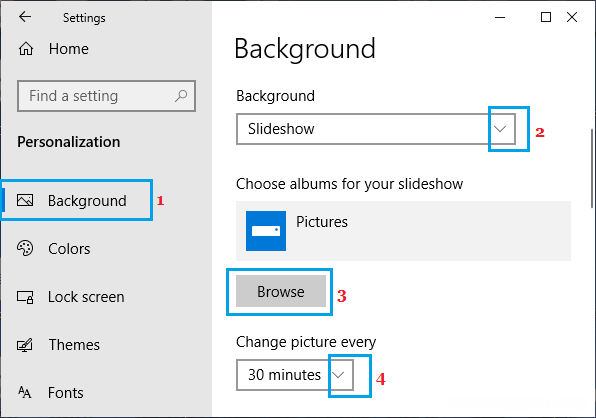Click the Fonts letters icon

[25, 392]
